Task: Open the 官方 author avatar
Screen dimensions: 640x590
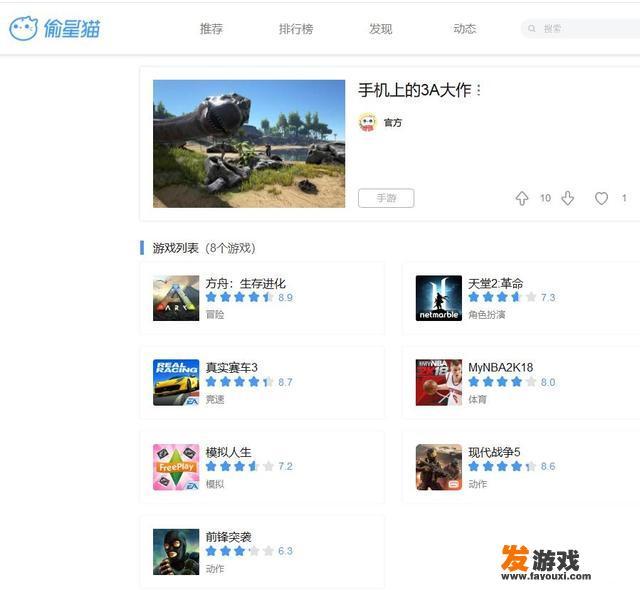Action: (x=367, y=122)
